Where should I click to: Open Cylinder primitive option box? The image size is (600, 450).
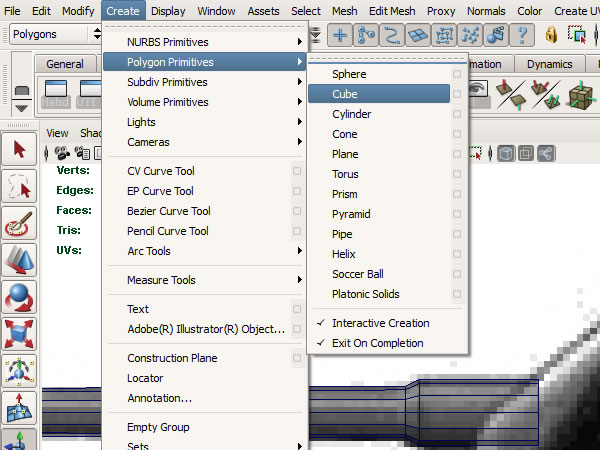click(x=457, y=114)
